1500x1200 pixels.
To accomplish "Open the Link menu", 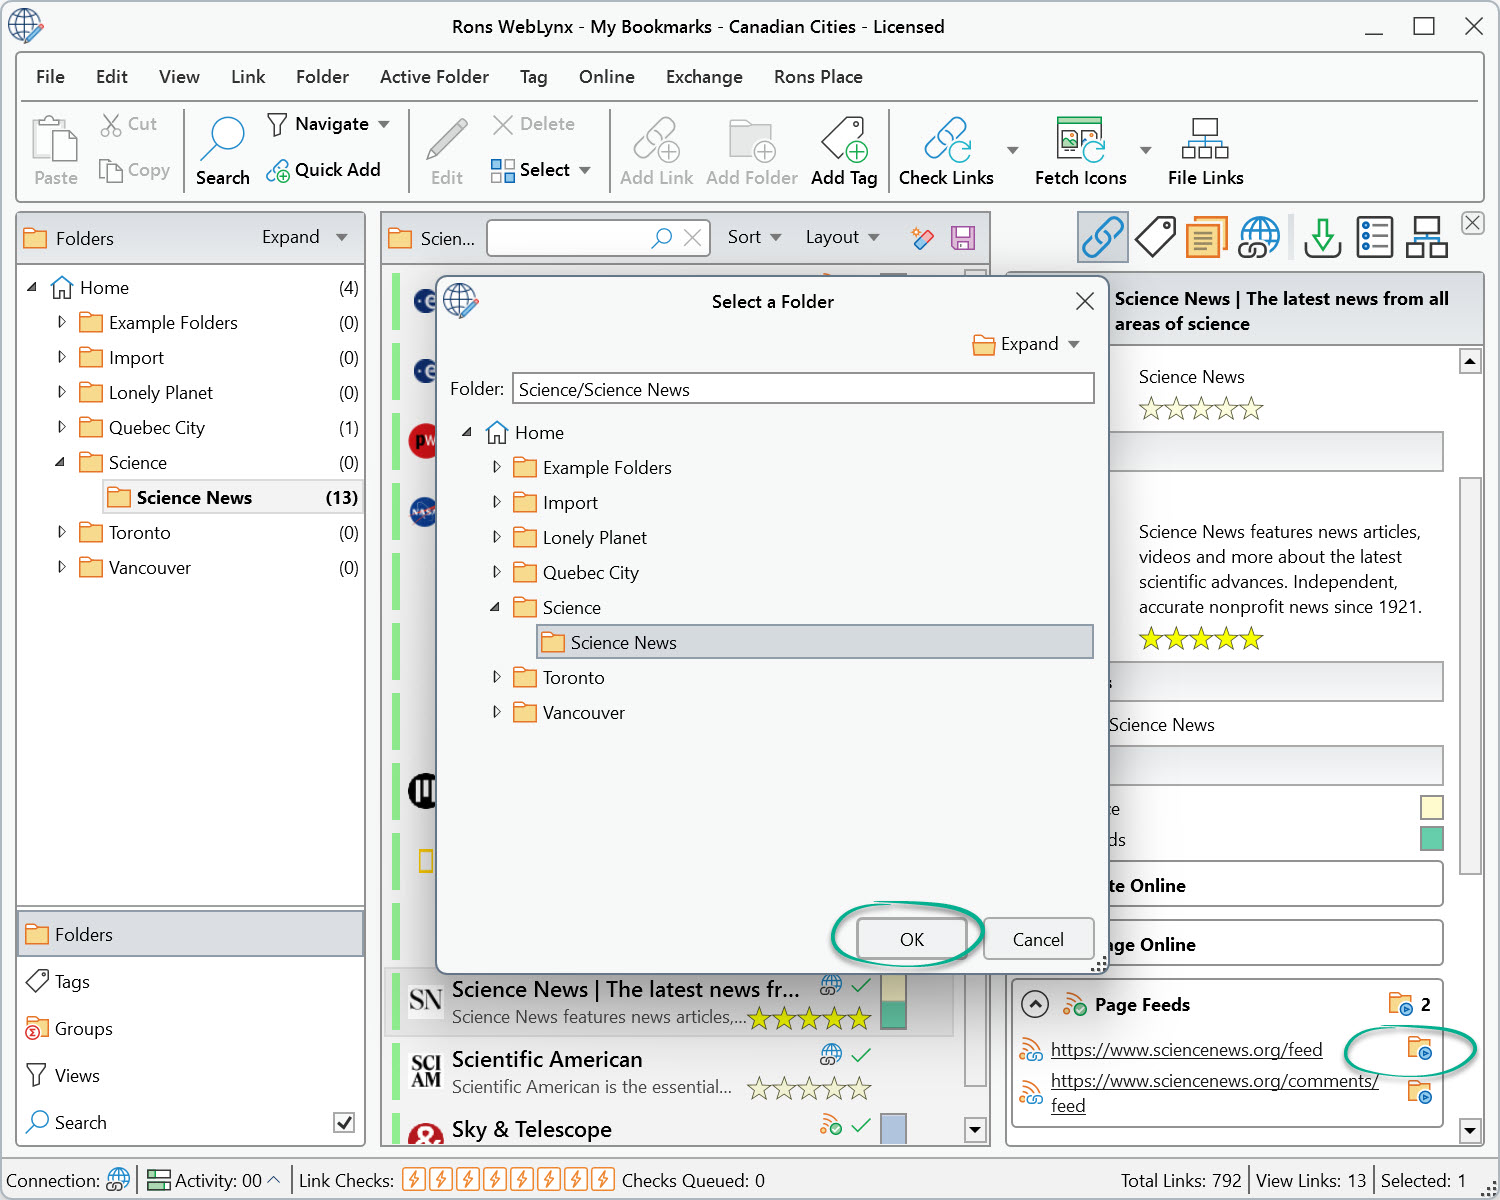I will (248, 77).
